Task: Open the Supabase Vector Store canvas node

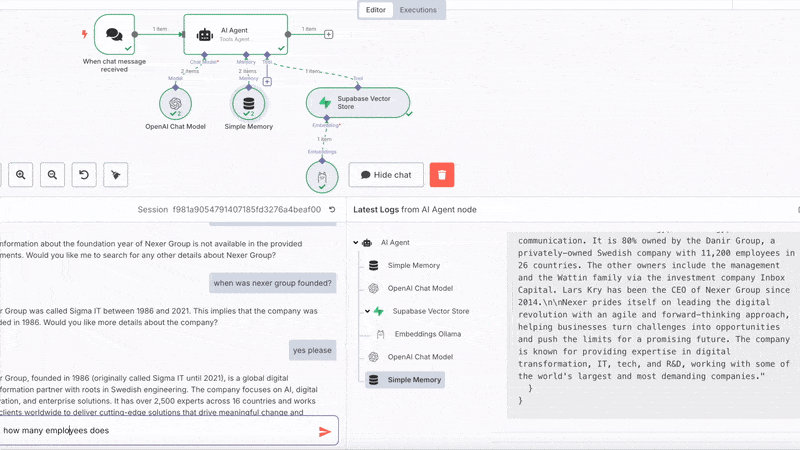Action: pos(358,103)
